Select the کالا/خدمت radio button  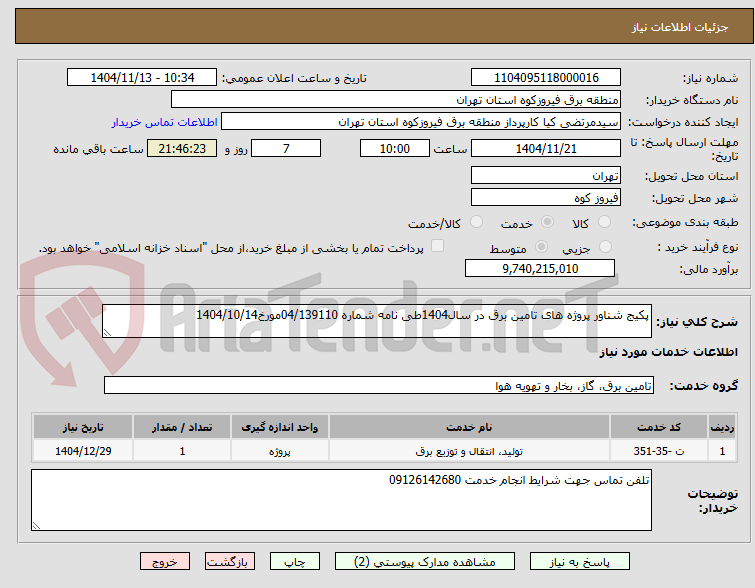[476, 222]
